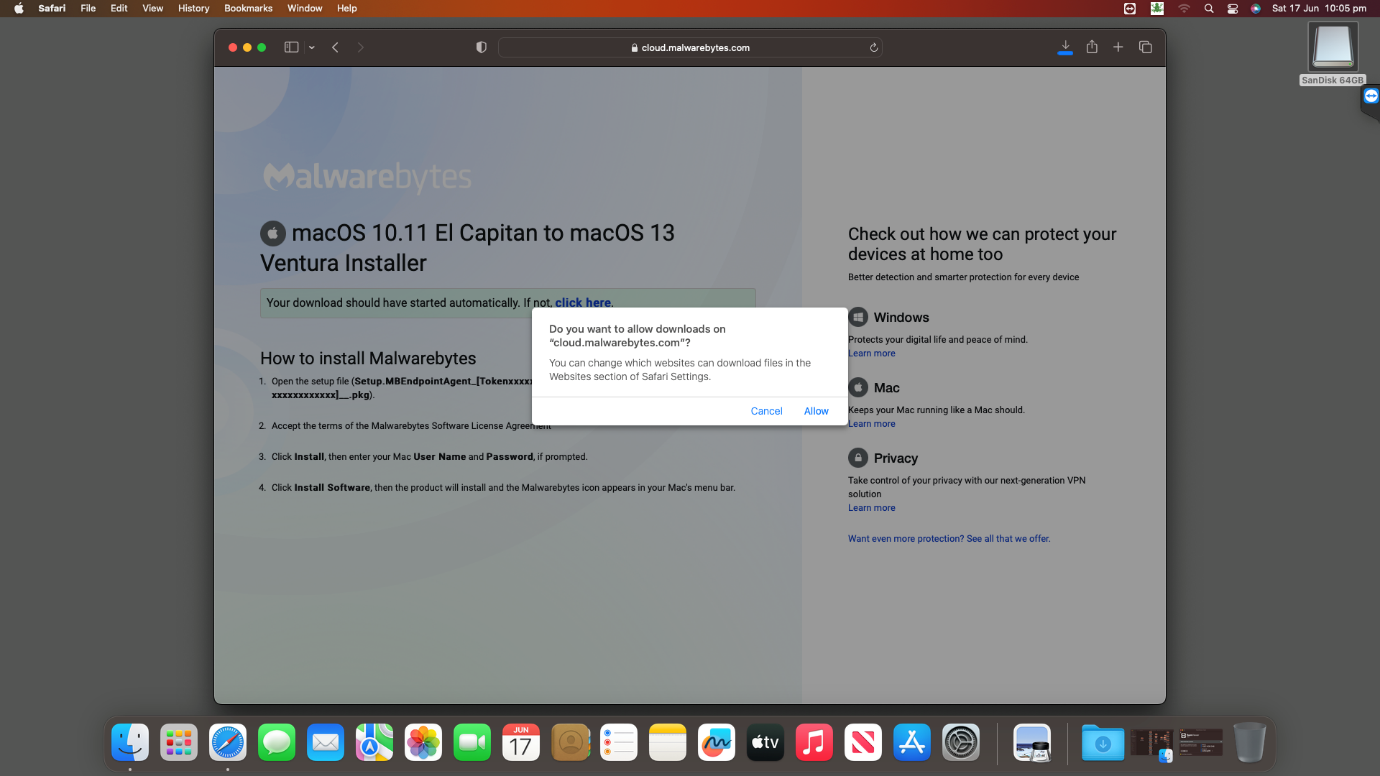Open the Bookmarks menu
Screen dimensions: 1380x776
[248, 8]
